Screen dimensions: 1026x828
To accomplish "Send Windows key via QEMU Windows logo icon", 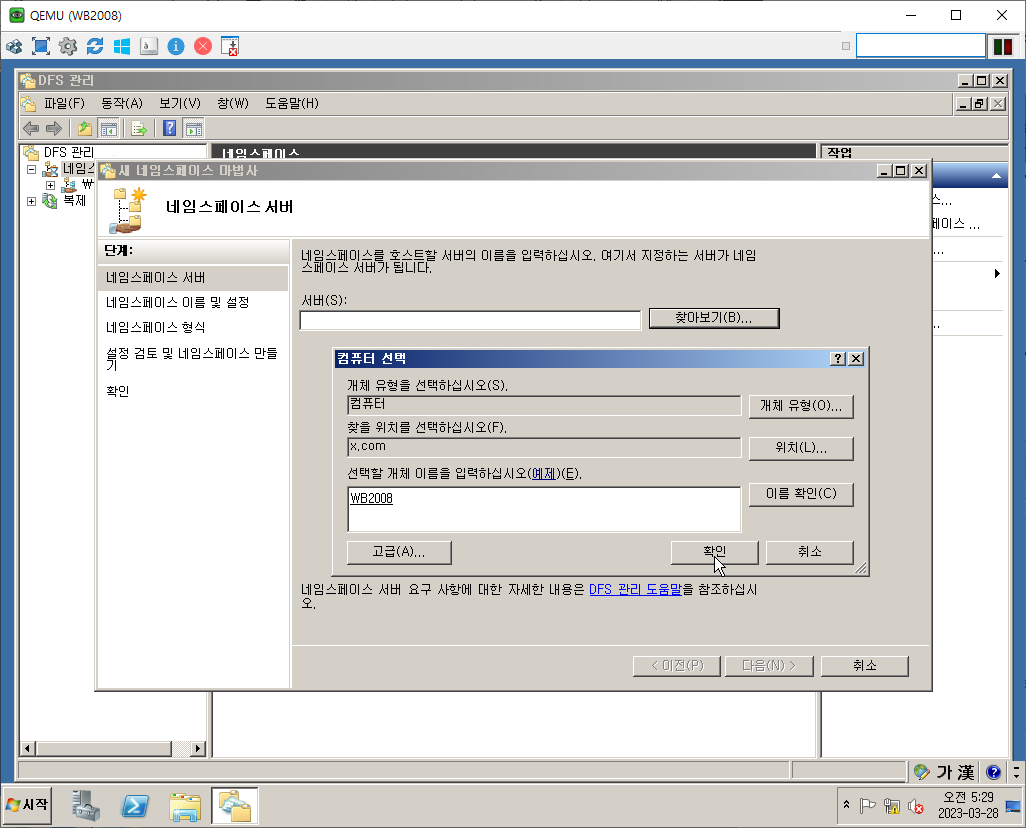I will pyautogui.click(x=122, y=46).
